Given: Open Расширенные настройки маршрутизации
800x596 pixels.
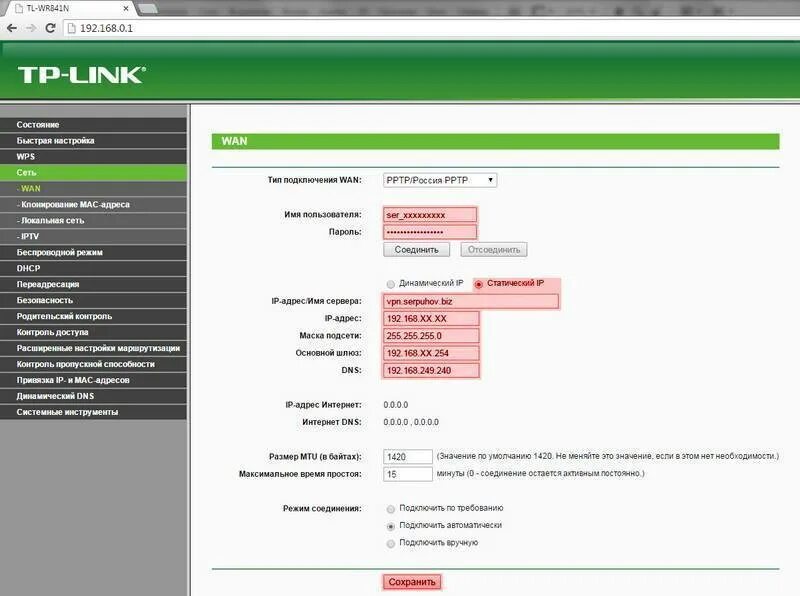Looking at the screenshot, I should pyautogui.click(x=93, y=348).
